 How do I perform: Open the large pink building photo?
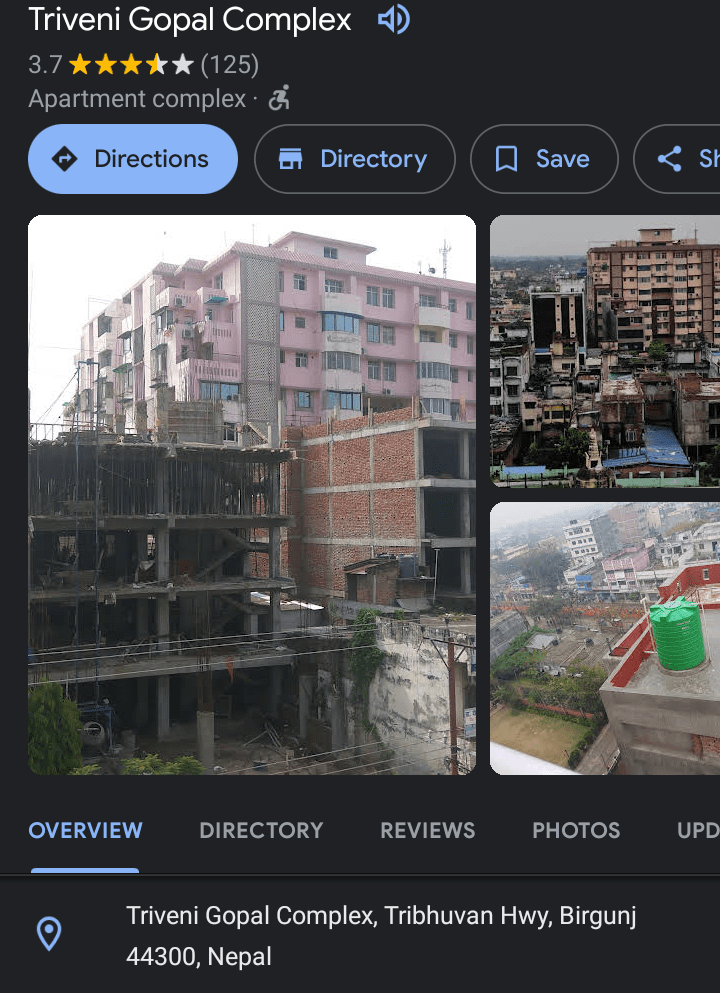pos(252,495)
